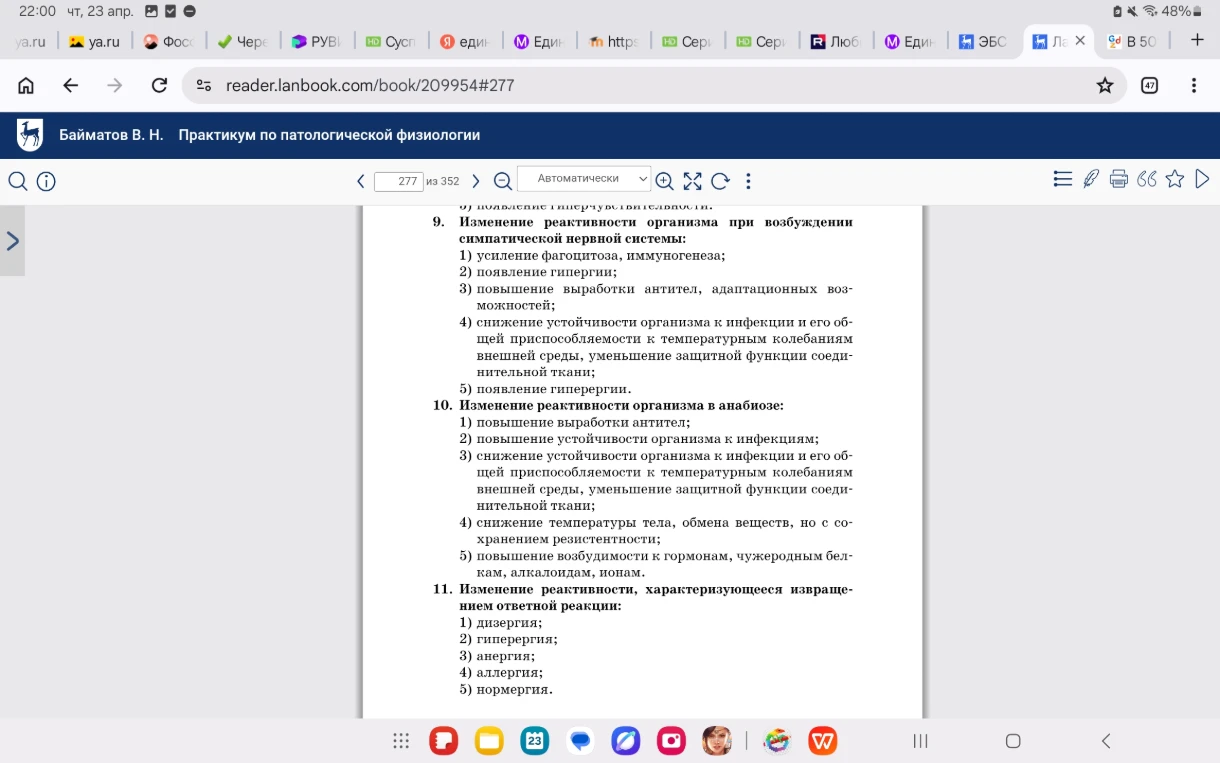Screen dimensions: 1220x763
Task: Click the book title Практикум по патологической физиологии
Action: point(329,135)
